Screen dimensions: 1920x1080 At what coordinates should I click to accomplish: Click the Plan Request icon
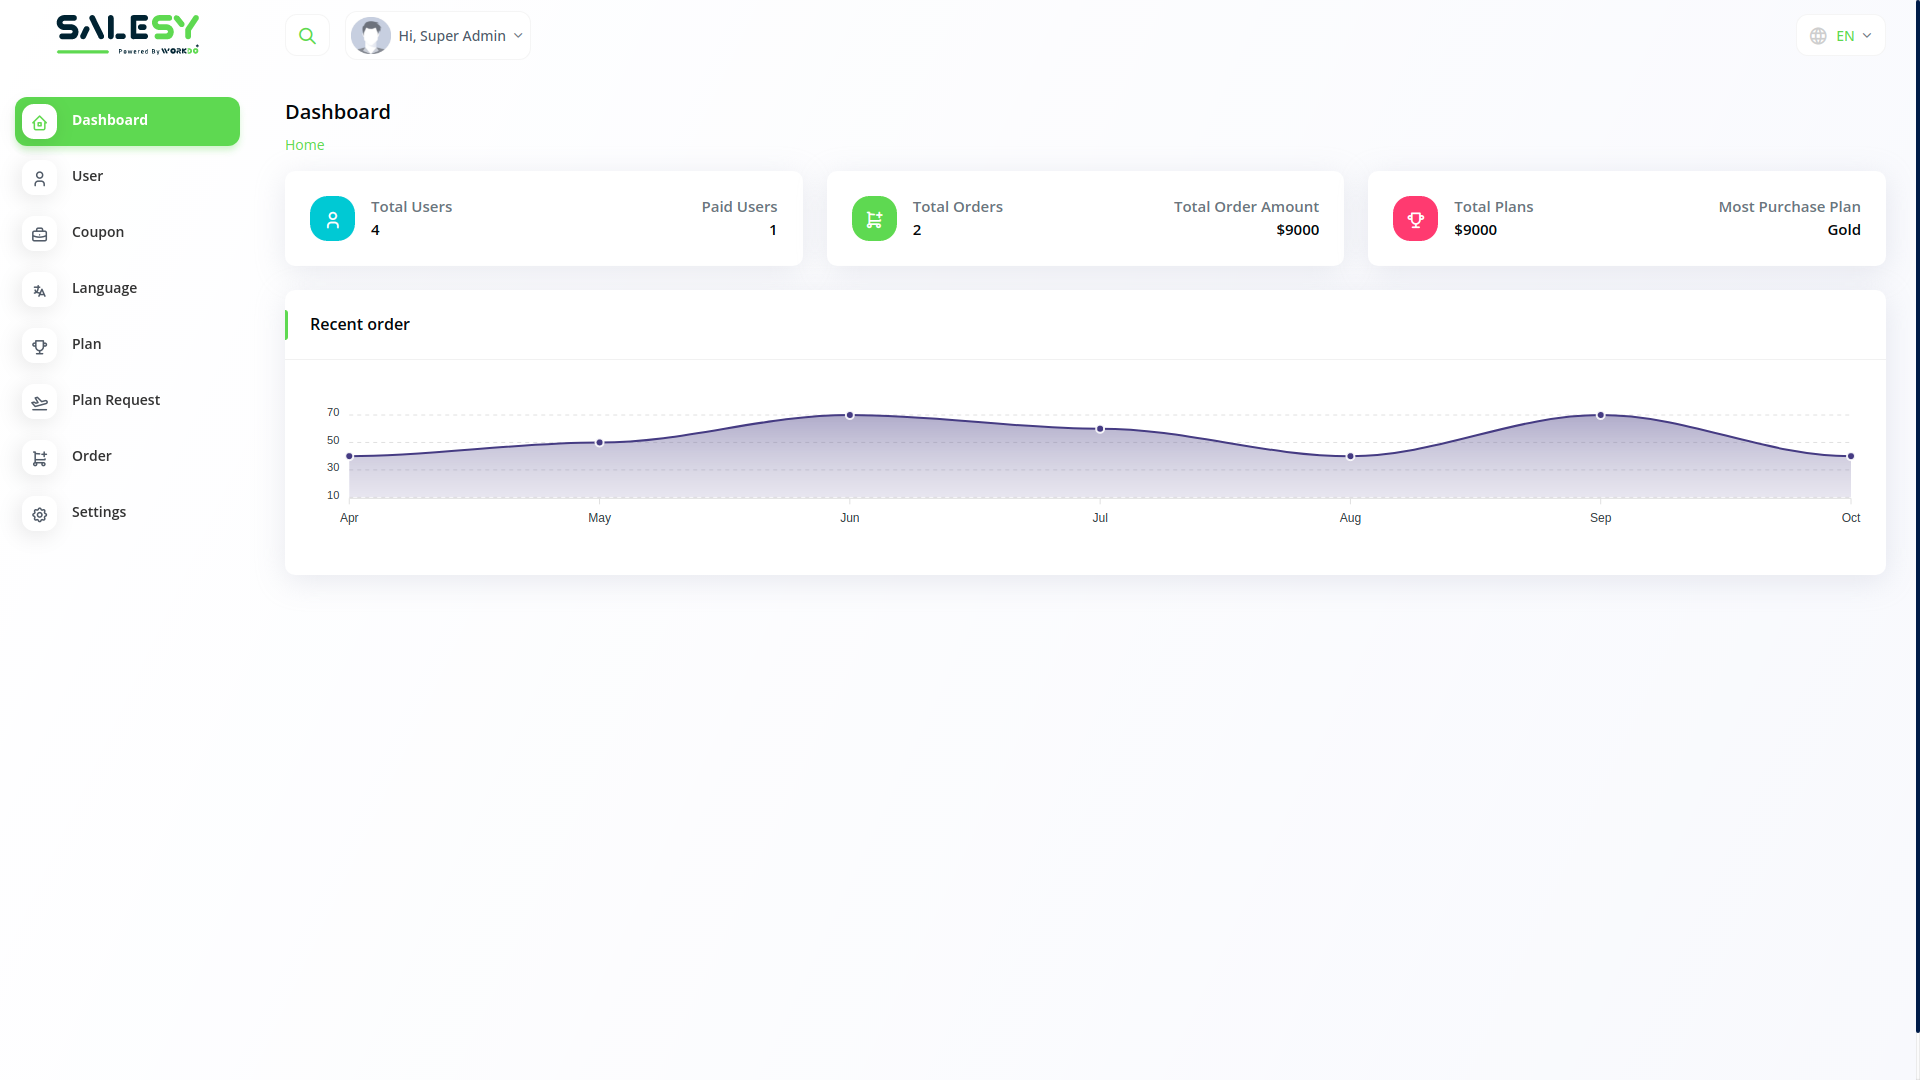39,402
